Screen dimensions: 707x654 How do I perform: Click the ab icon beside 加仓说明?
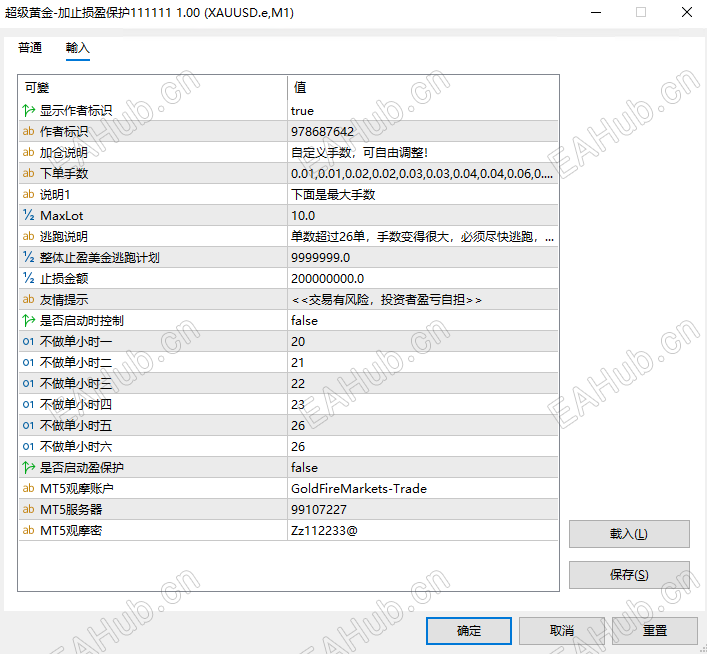click(28, 152)
